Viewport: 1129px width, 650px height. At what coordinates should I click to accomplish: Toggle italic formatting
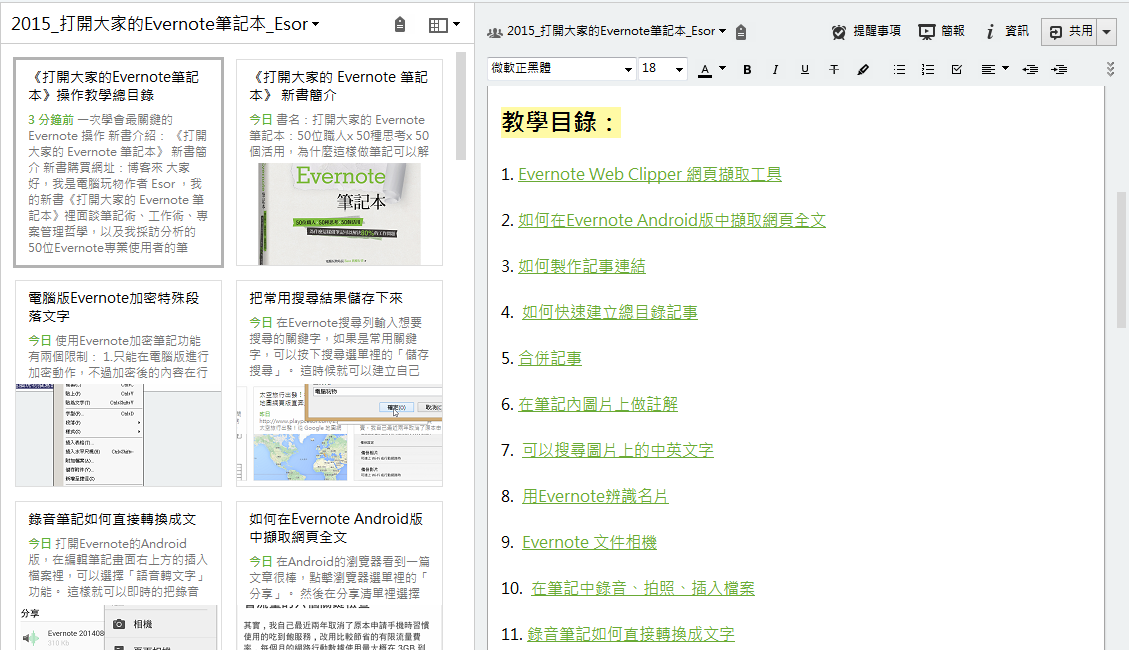coord(775,69)
